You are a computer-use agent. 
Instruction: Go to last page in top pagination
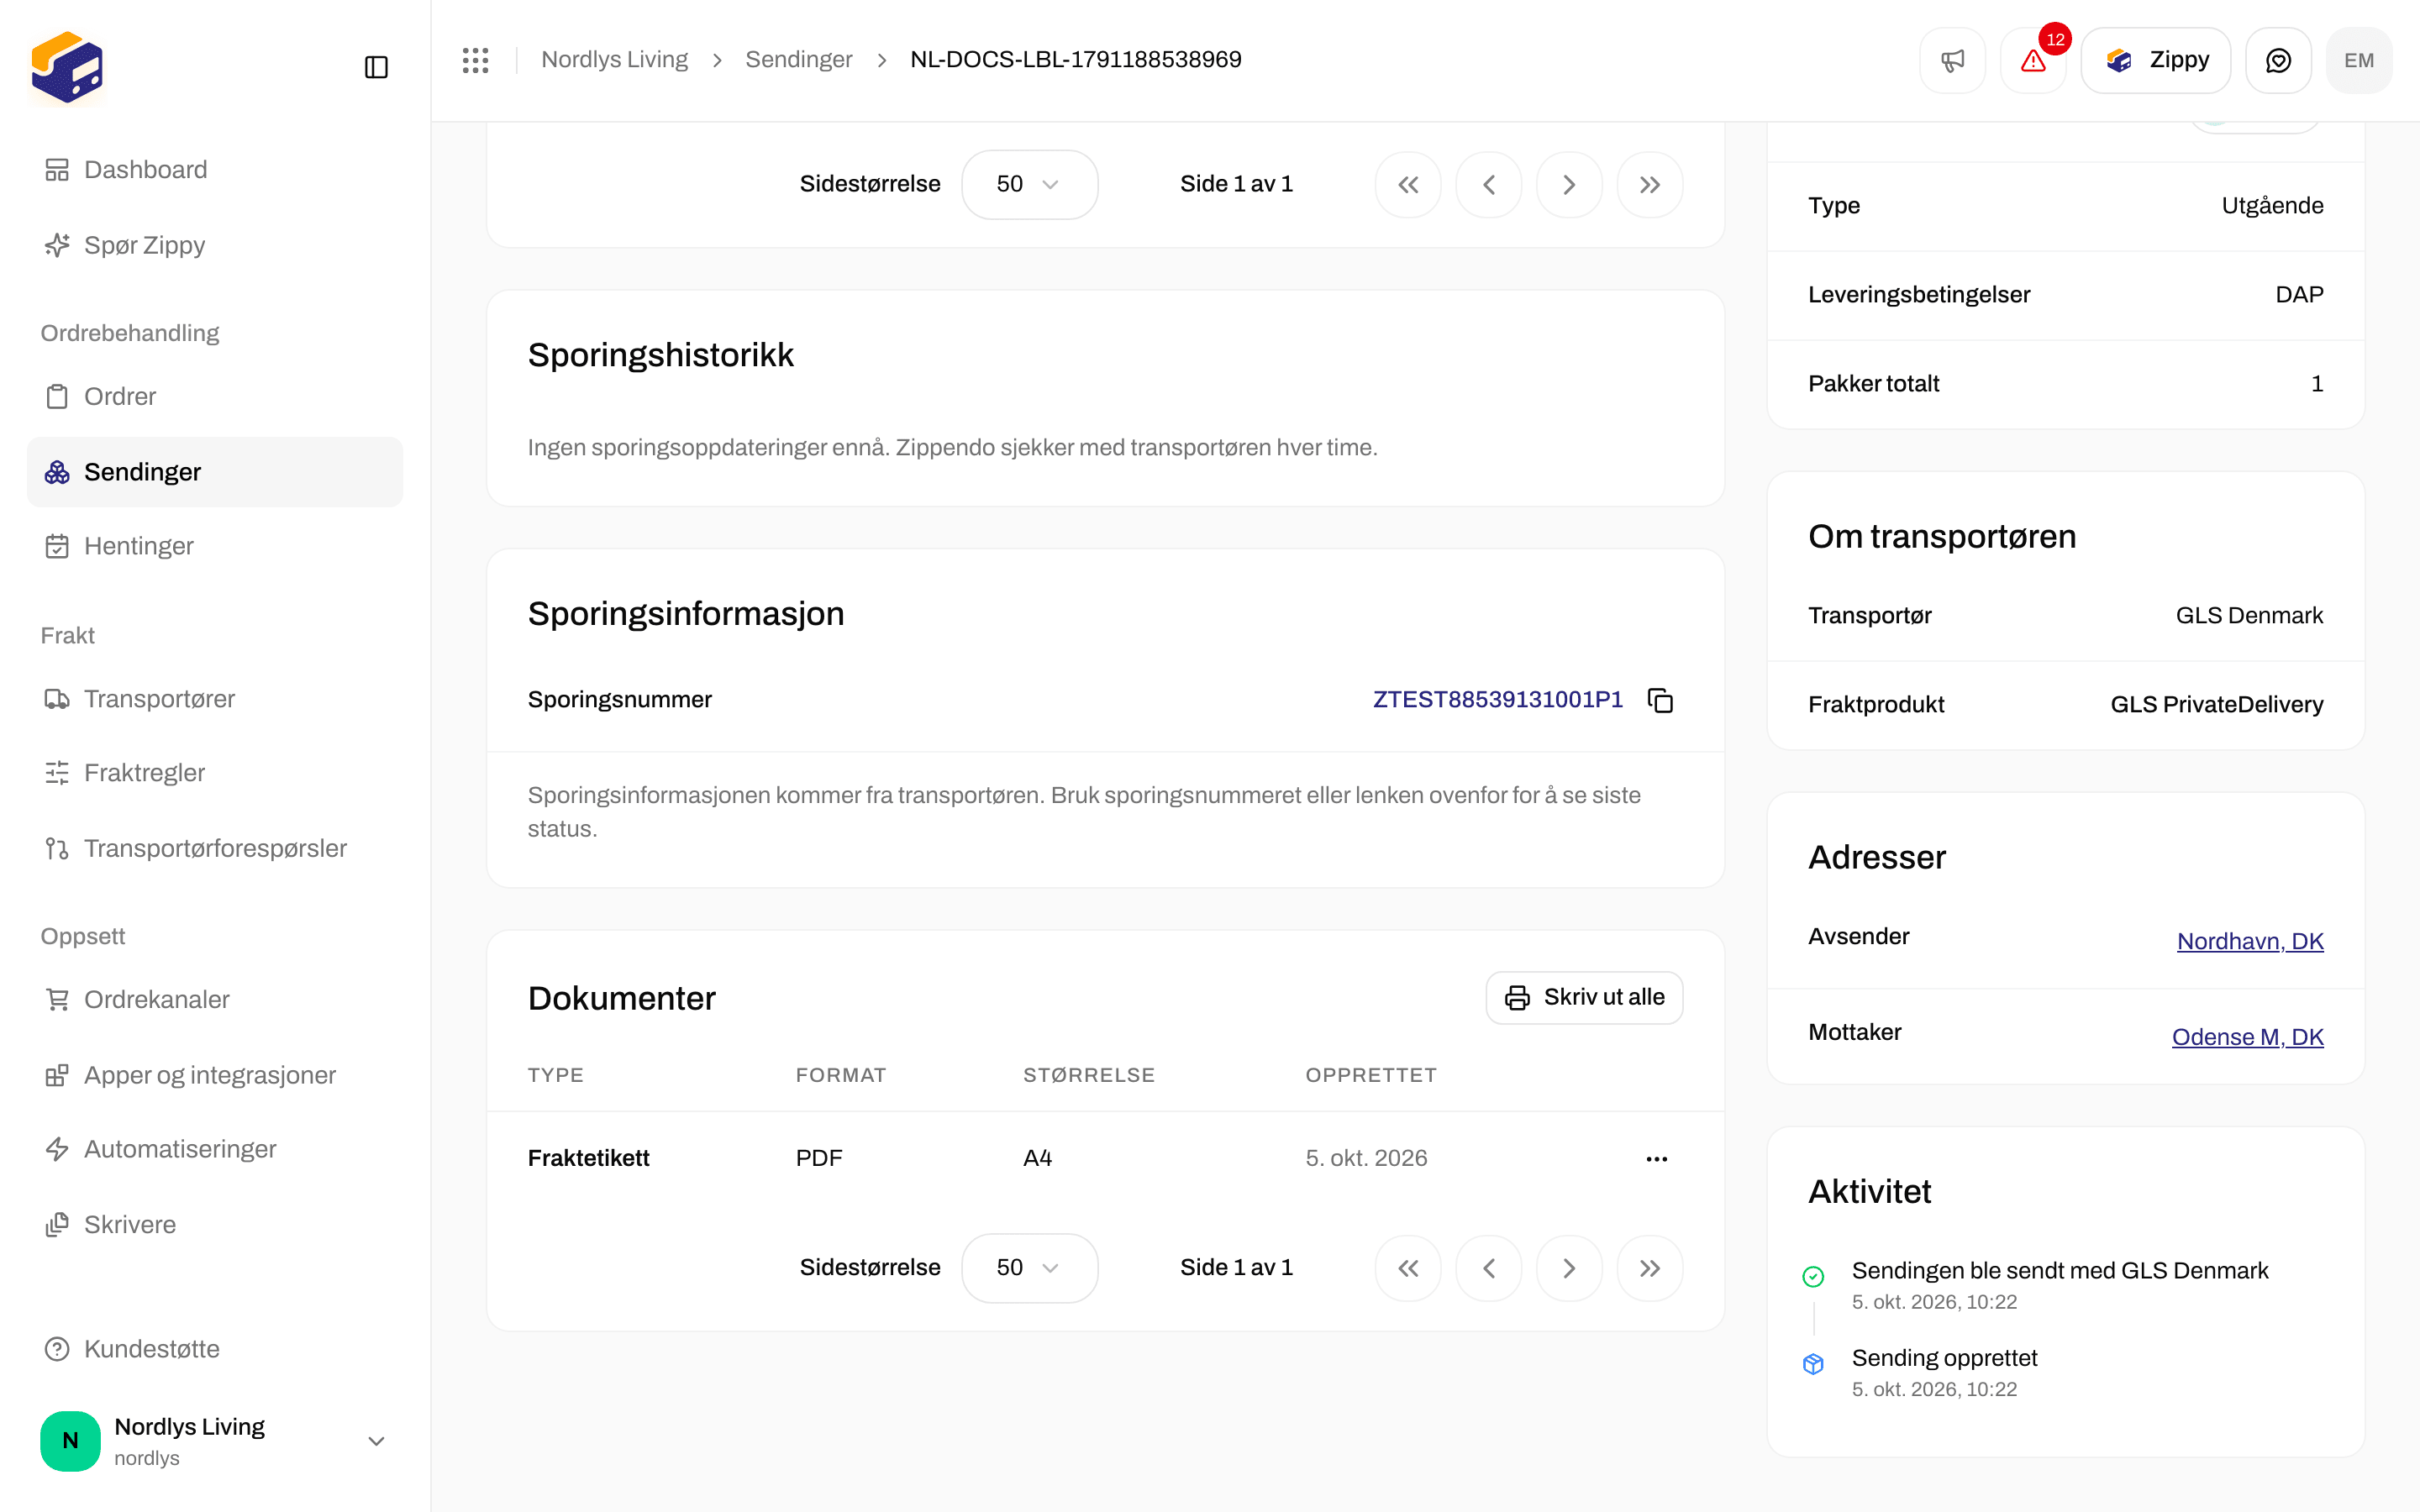(1650, 185)
